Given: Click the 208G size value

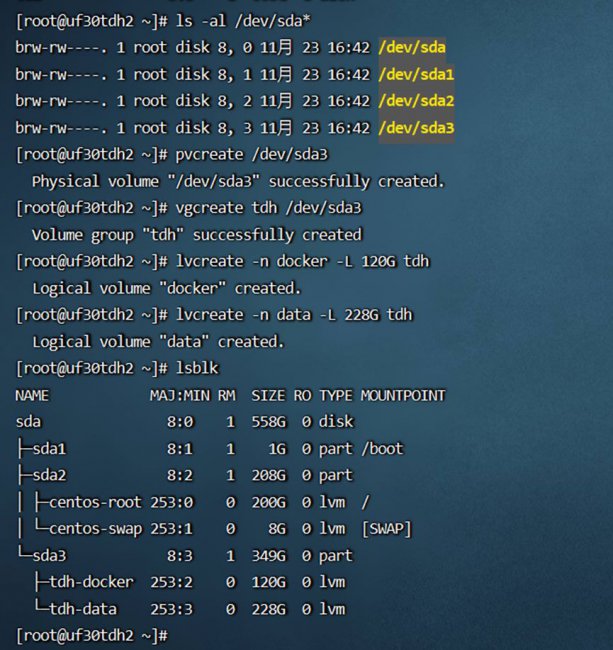Looking at the screenshot, I should coord(269,475).
